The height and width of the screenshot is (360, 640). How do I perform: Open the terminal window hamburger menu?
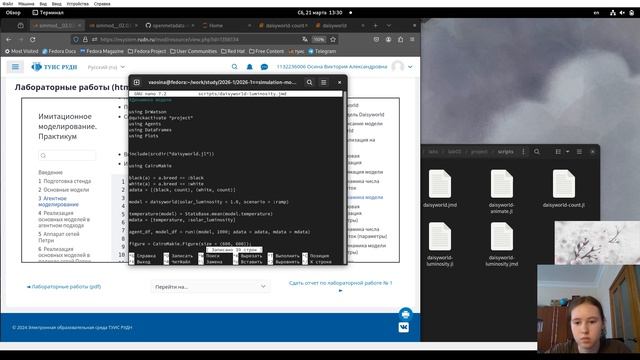click(x=324, y=82)
